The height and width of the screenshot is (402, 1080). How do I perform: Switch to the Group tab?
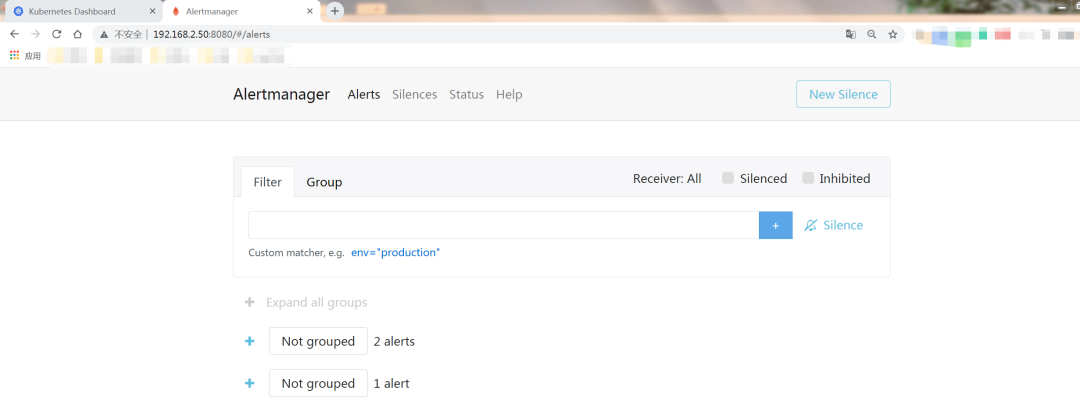pos(324,182)
